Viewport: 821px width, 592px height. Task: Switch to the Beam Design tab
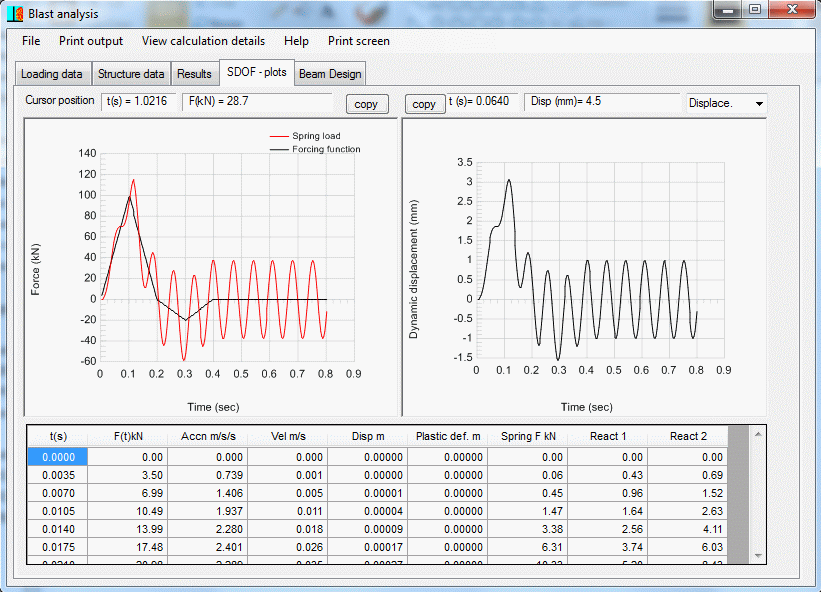click(x=330, y=74)
